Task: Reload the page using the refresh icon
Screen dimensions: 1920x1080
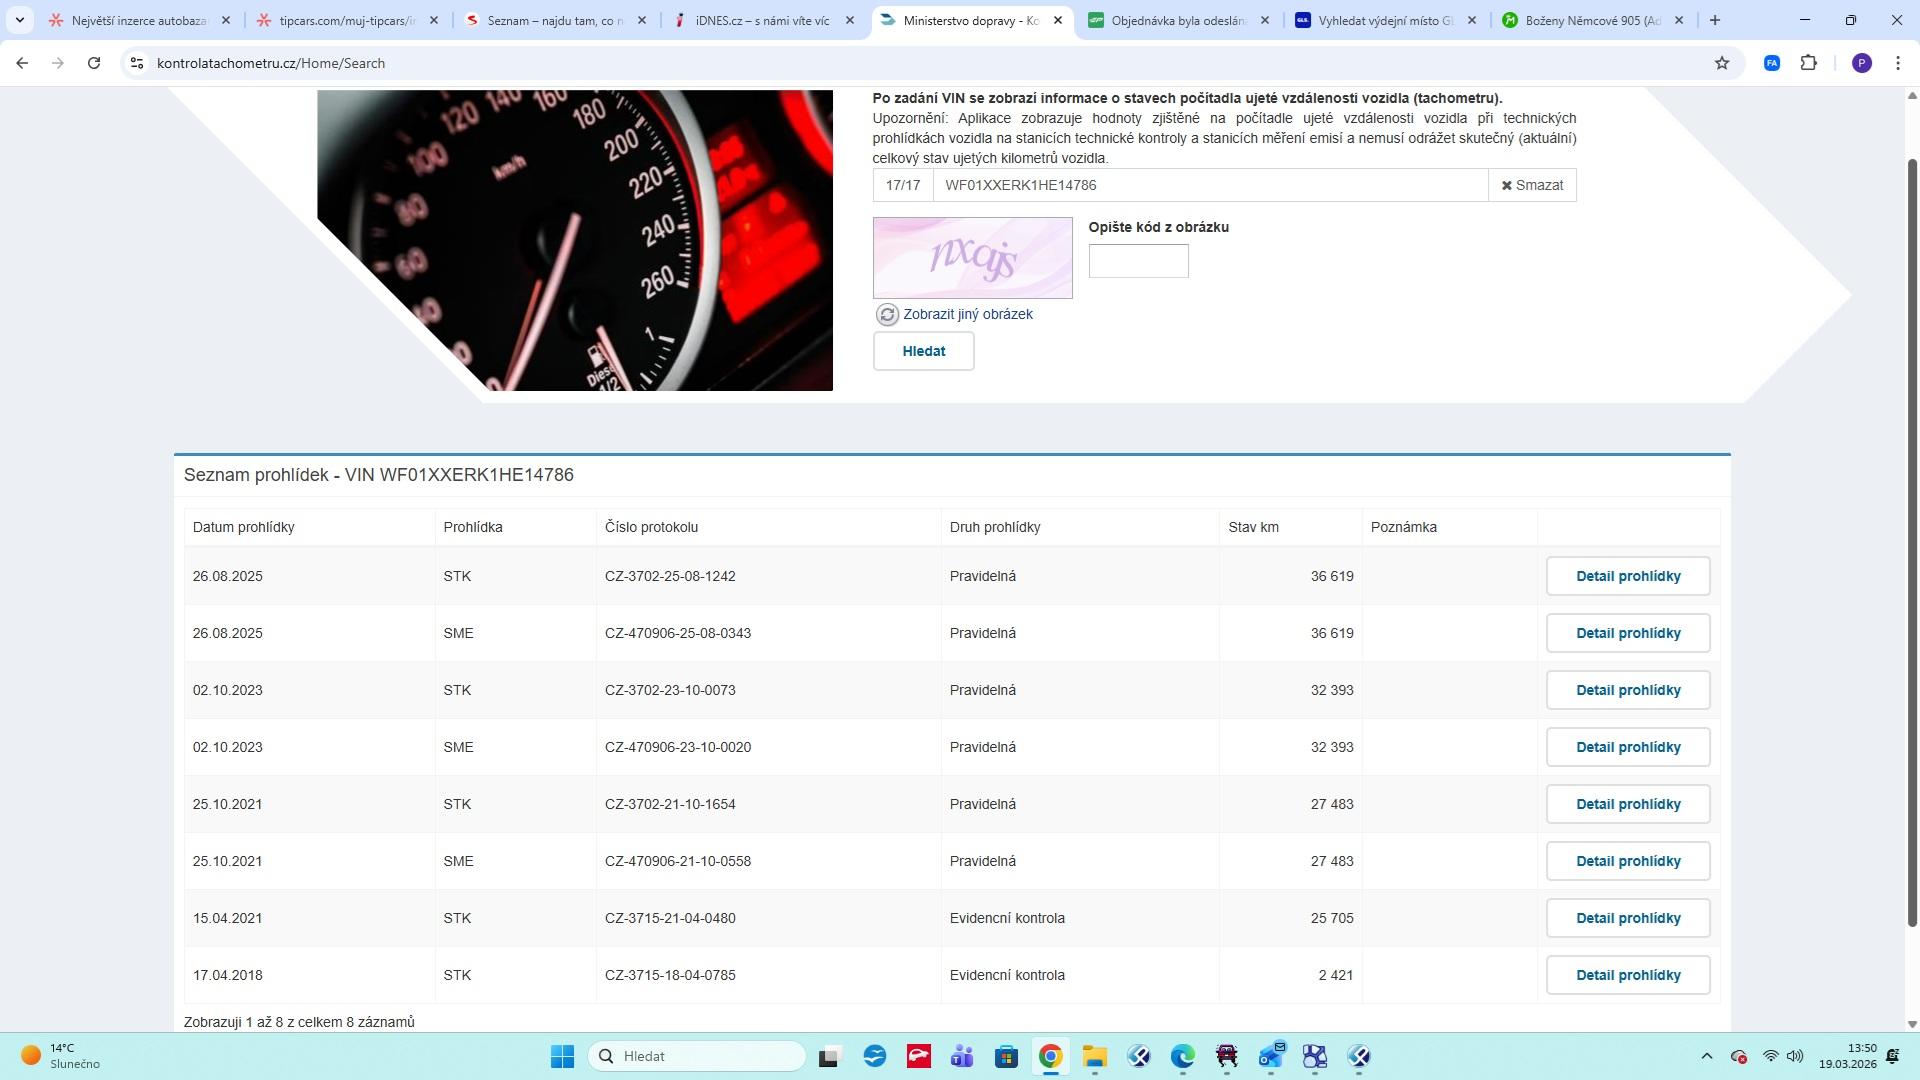Action: (94, 63)
